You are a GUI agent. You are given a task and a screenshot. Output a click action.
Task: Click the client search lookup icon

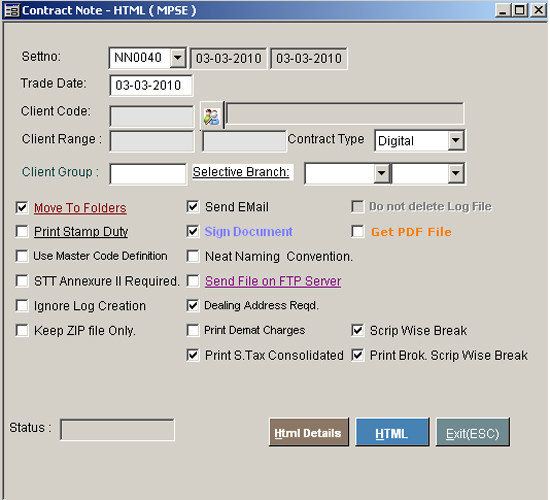pos(212,116)
